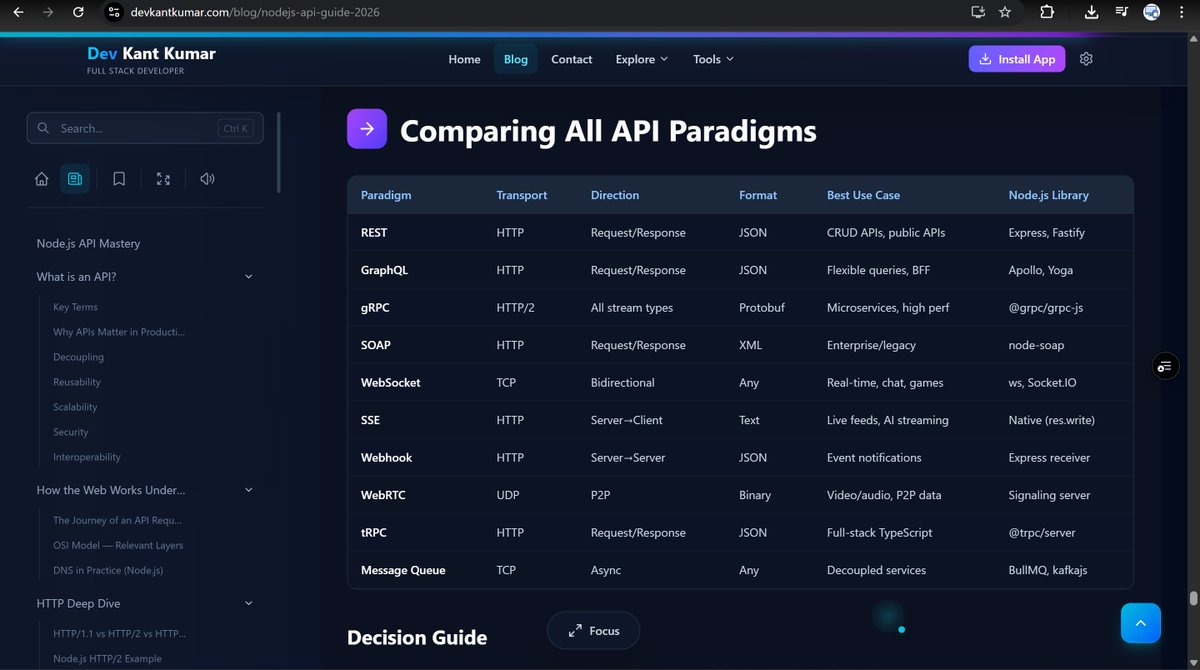The height and width of the screenshot is (670, 1200).
Task: Open the browser media control icon
Action: point(1122,12)
